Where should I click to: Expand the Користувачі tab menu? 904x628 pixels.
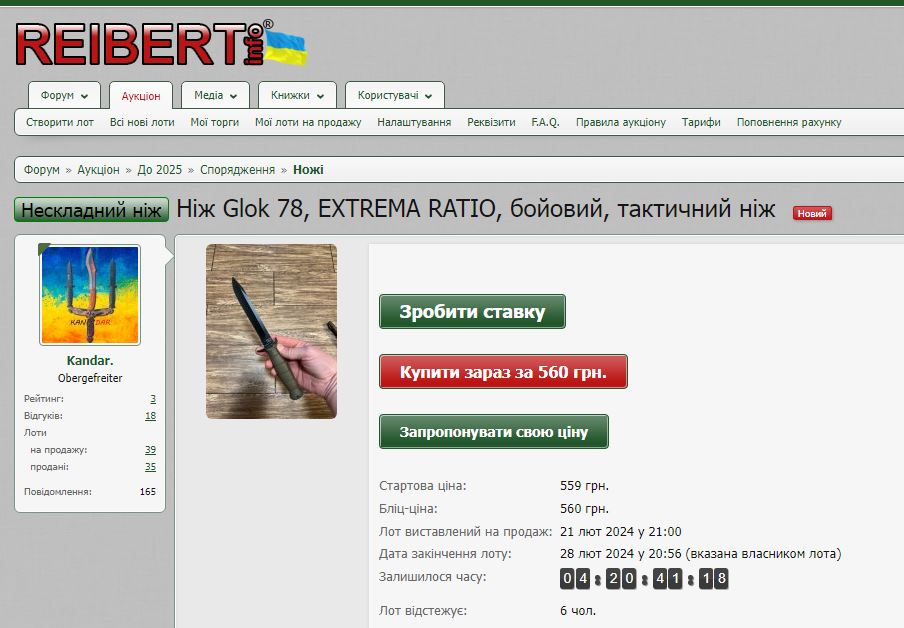click(395, 95)
